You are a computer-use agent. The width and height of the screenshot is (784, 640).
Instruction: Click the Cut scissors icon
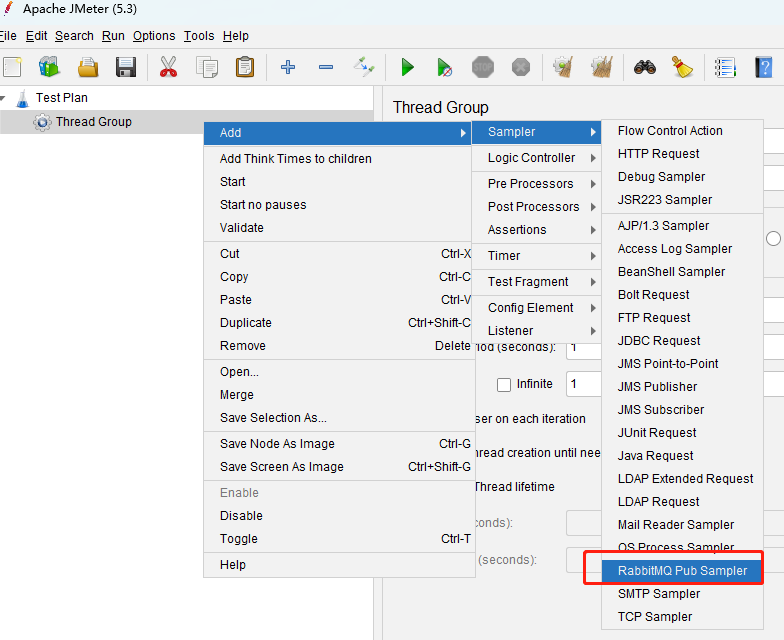click(x=168, y=67)
